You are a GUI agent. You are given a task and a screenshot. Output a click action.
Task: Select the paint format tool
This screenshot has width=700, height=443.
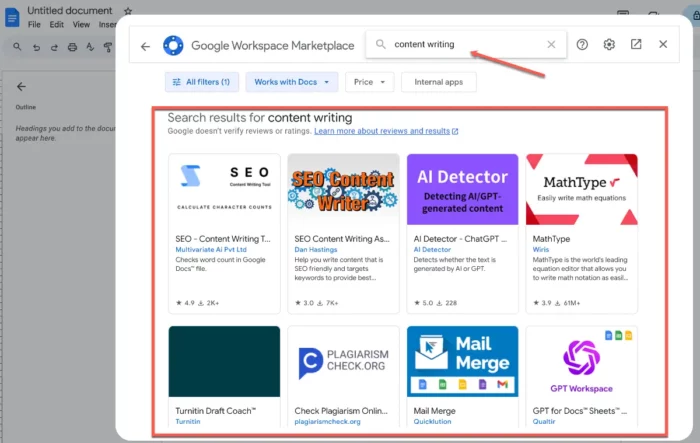click(x=108, y=47)
